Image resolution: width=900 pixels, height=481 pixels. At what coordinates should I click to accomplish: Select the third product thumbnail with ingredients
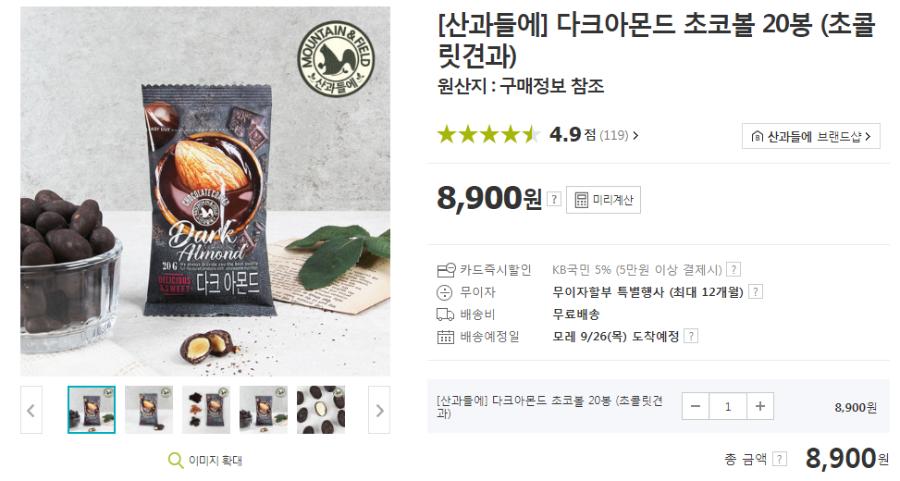click(x=206, y=410)
